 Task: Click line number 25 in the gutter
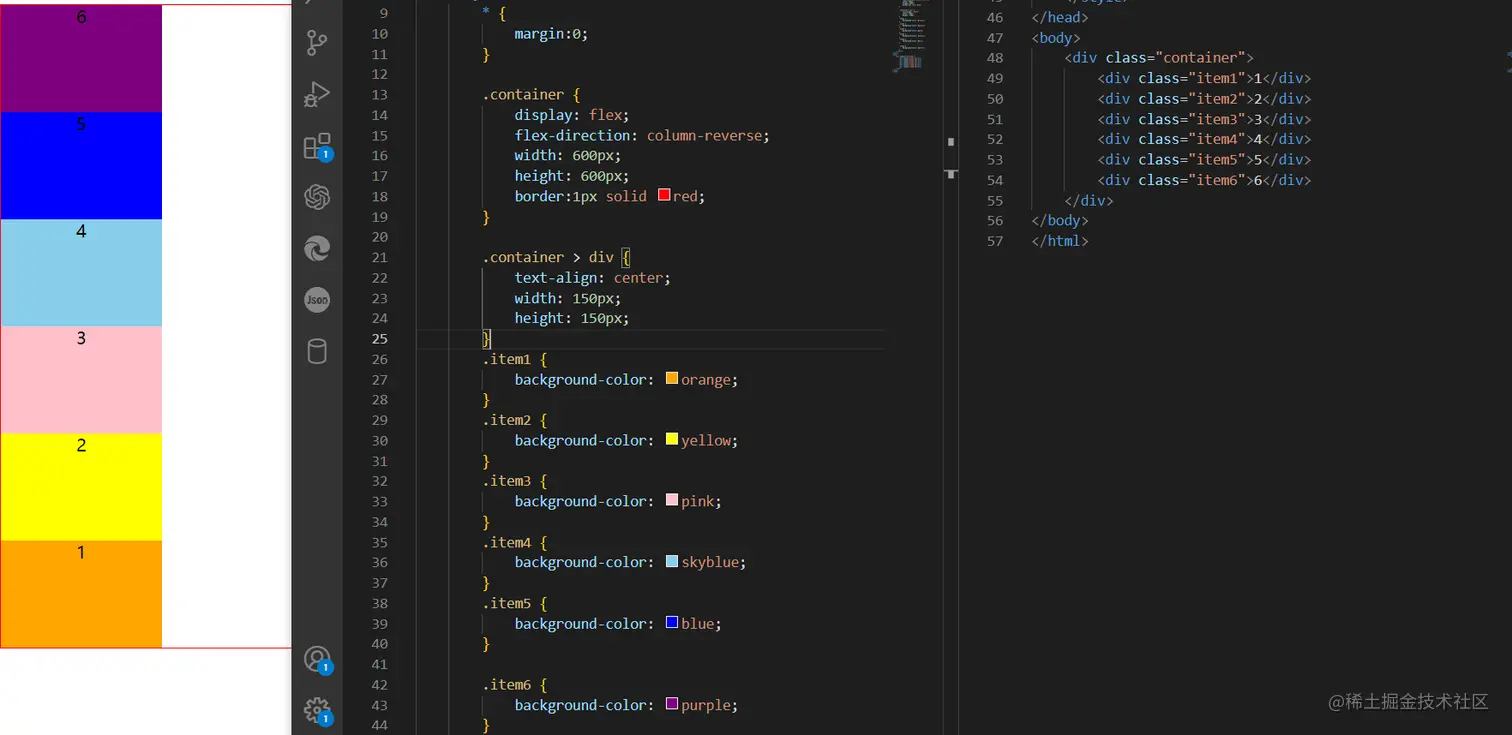point(379,339)
